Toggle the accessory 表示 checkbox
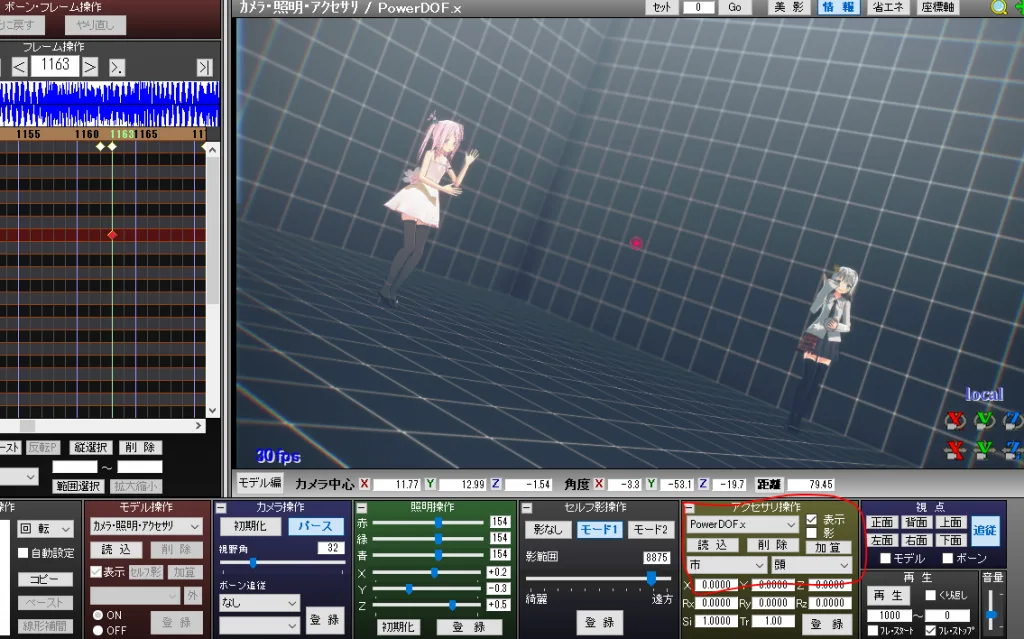Image resolution: width=1024 pixels, height=639 pixels. click(x=811, y=520)
